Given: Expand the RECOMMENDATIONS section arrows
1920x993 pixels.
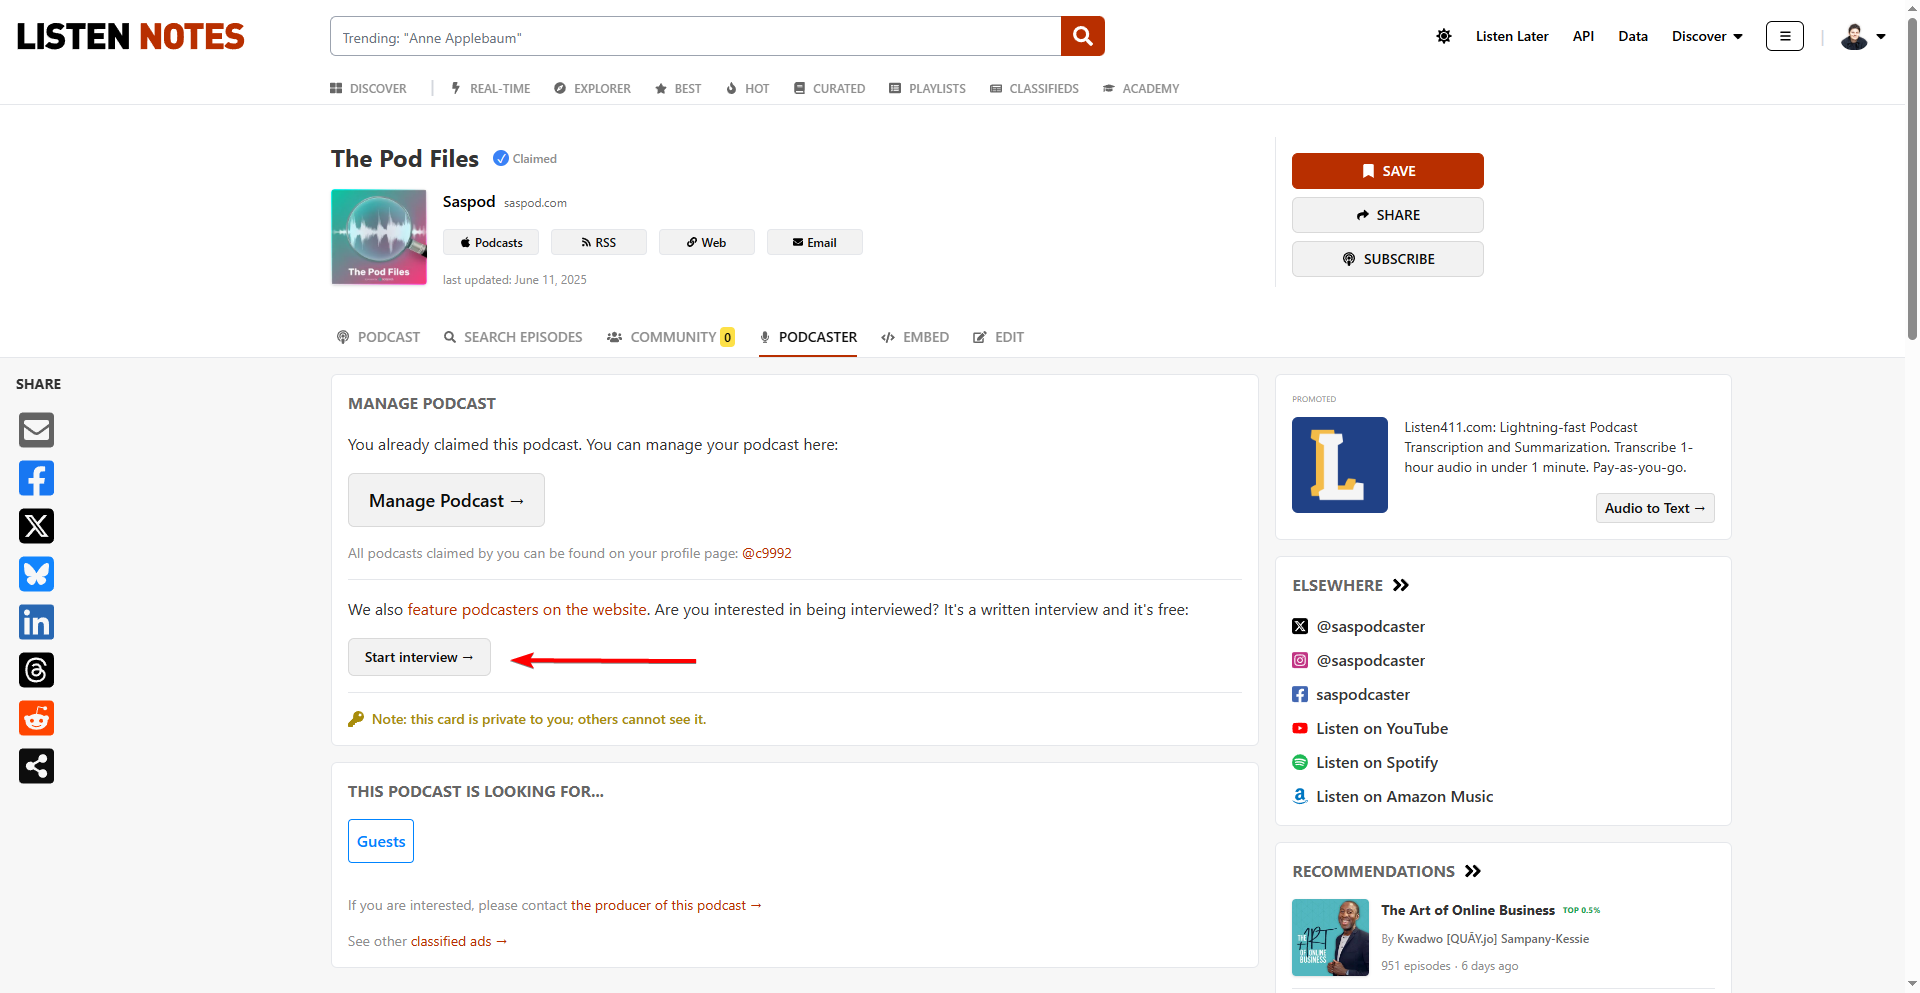Looking at the screenshot, I should pyautogui.click(x=1473, y=871).
